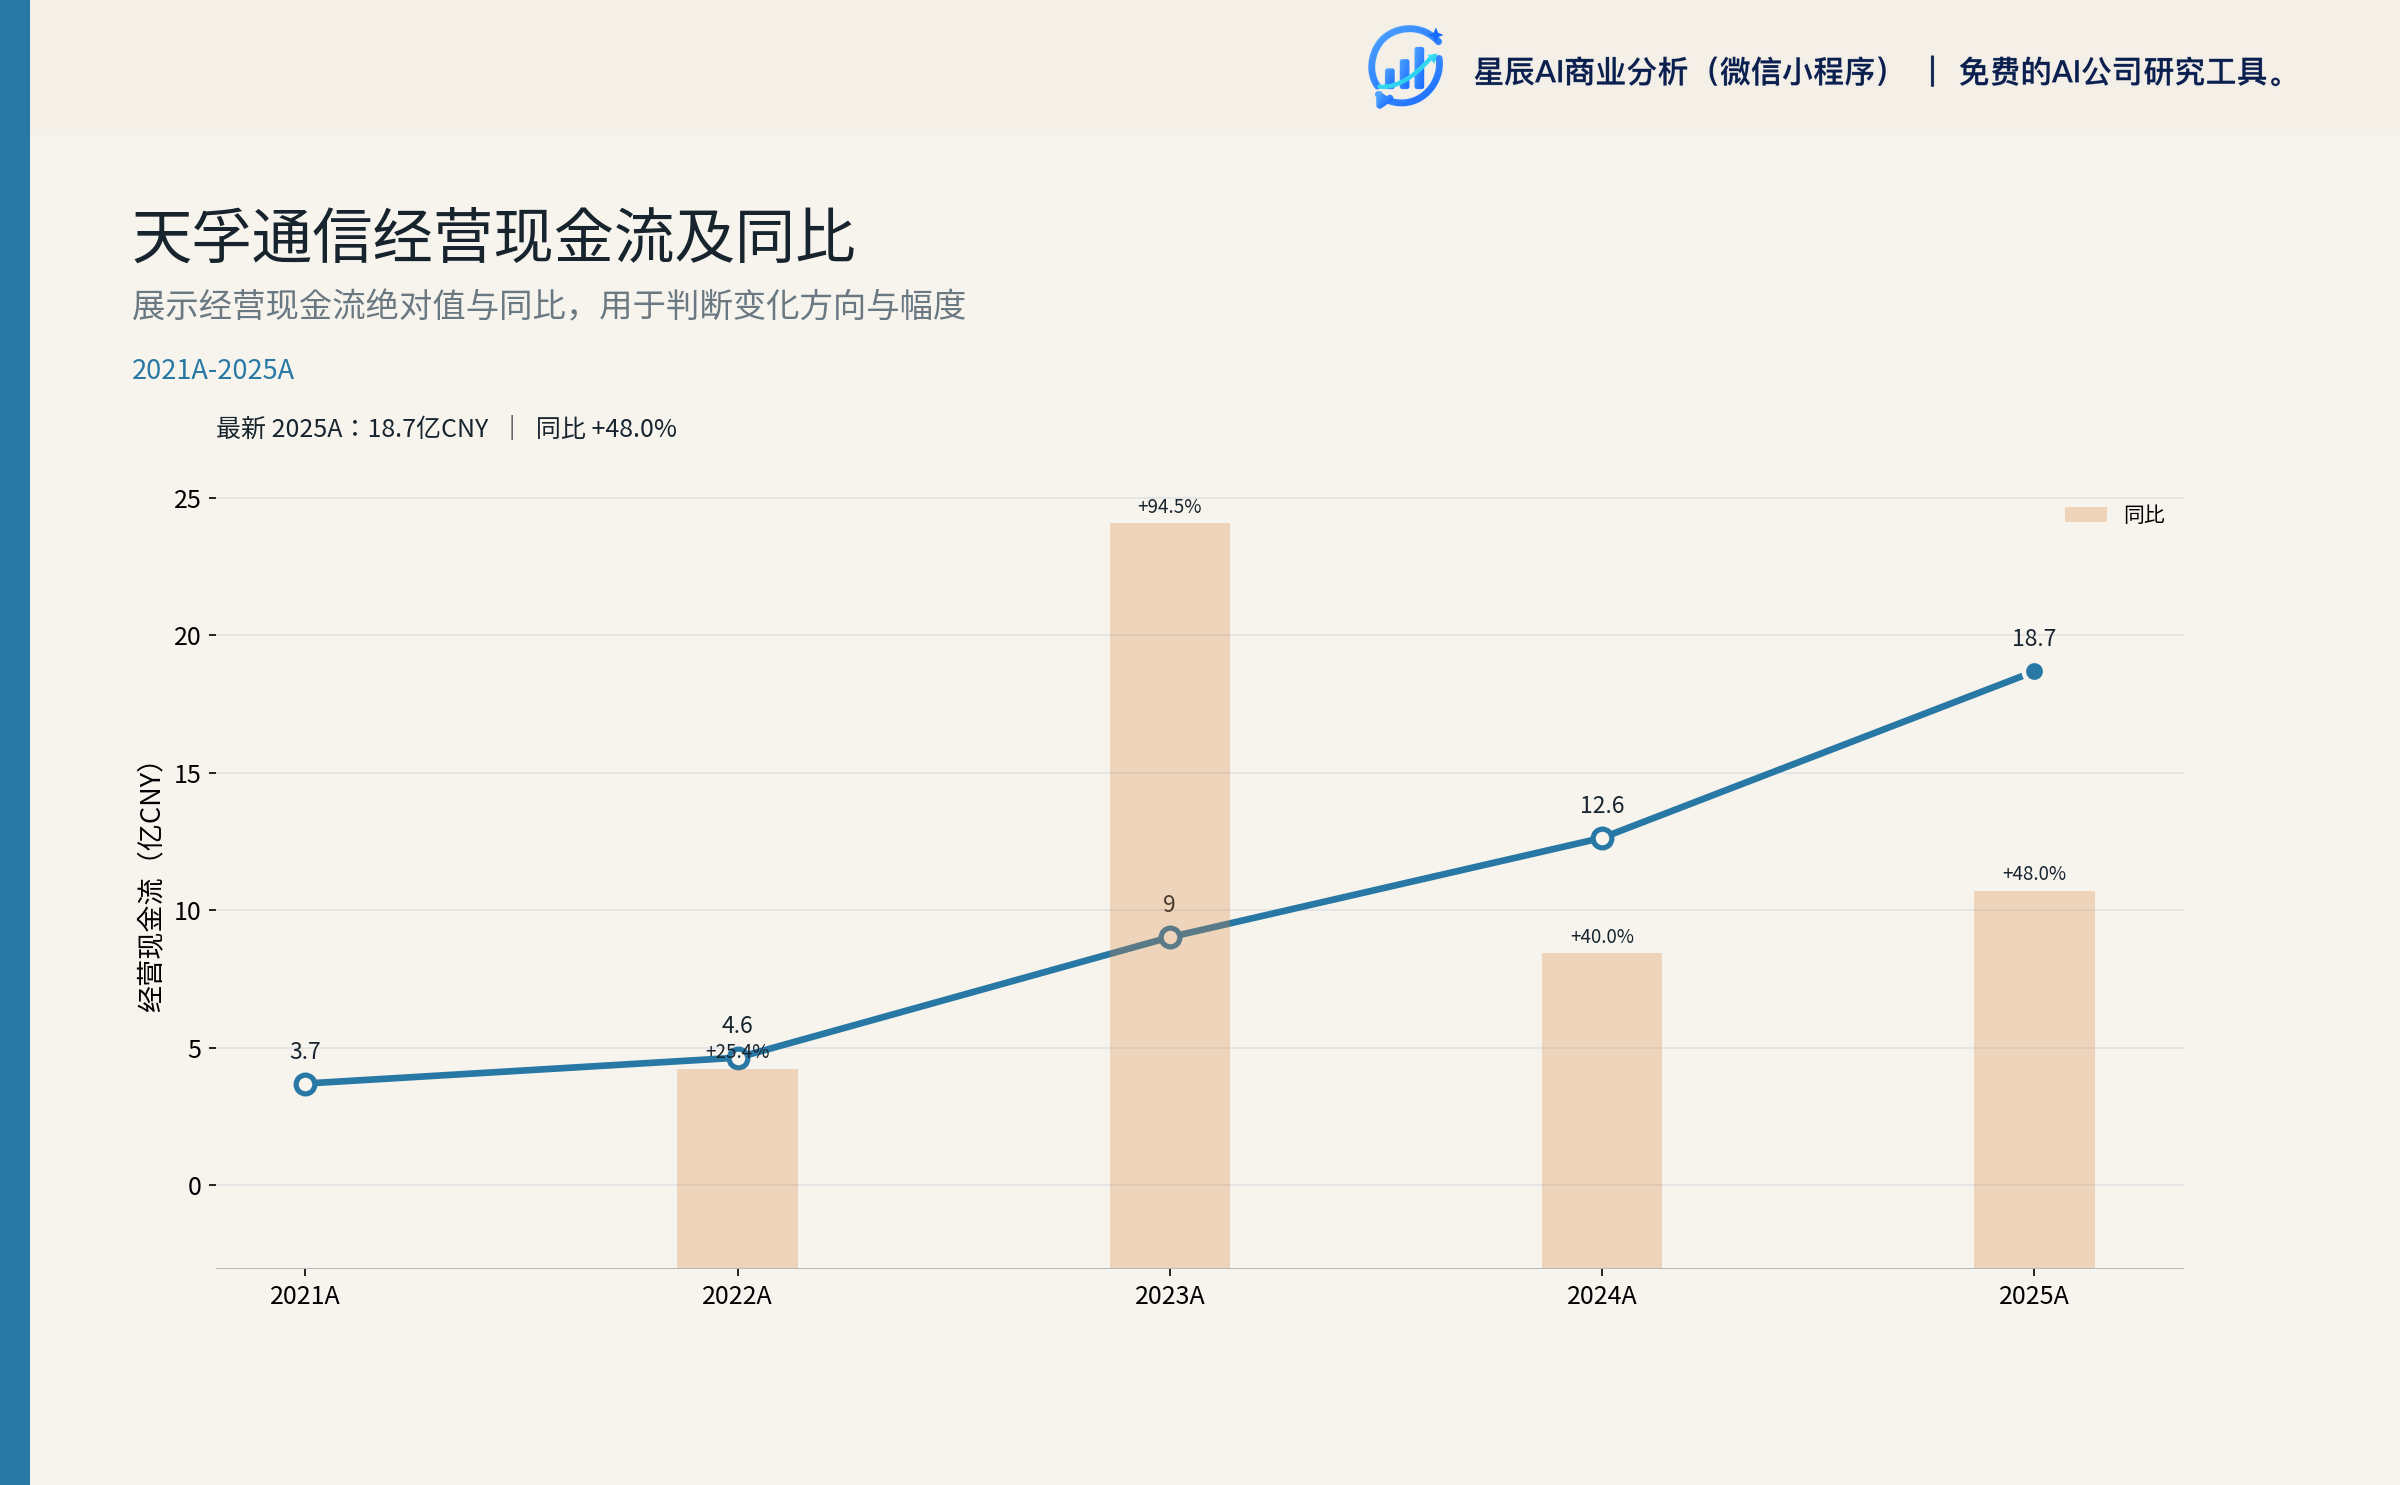Click the 2023A x-axis label

(x=1170, y=1296)
